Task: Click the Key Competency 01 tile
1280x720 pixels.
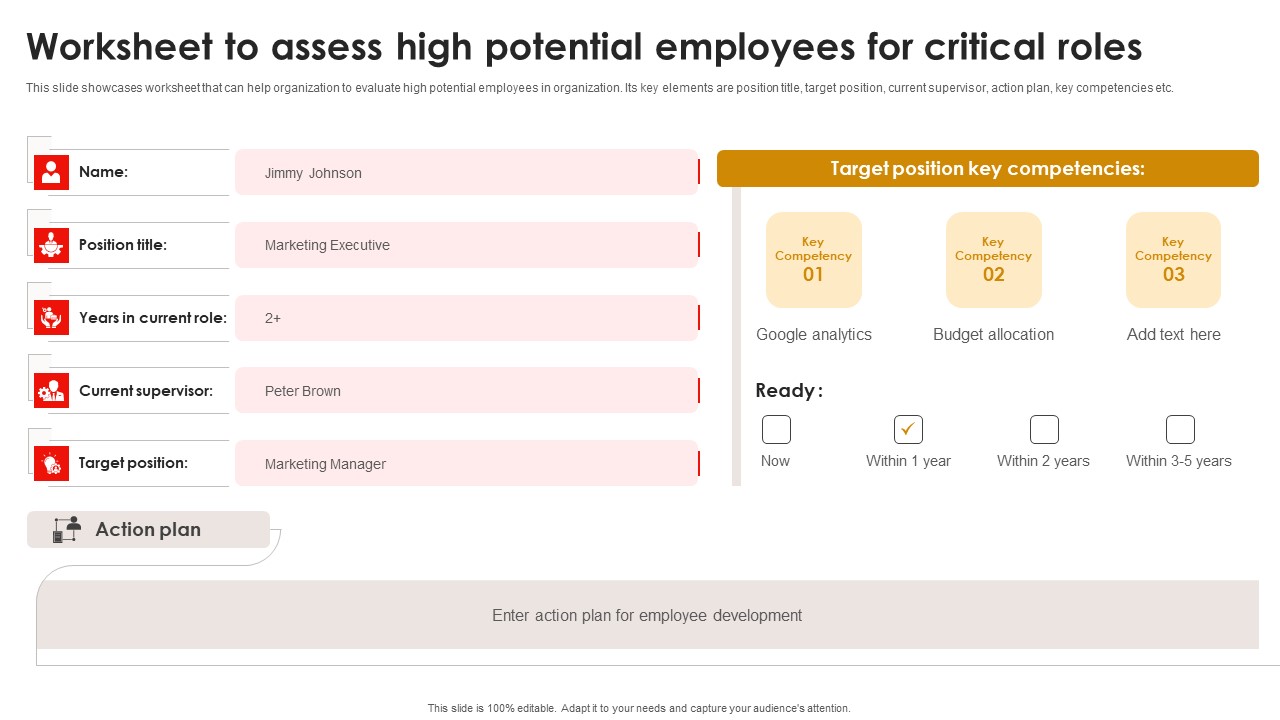Action: pyautogui.click(x=814, y=260)
